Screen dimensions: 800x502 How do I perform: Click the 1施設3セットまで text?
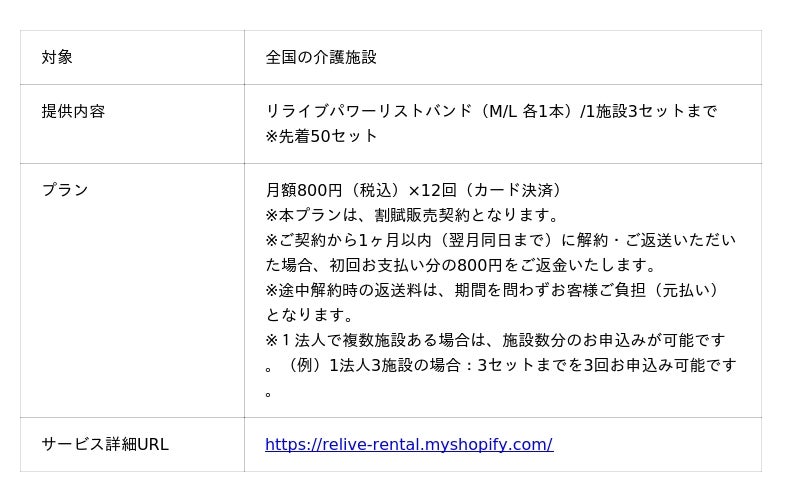point(654,111)
